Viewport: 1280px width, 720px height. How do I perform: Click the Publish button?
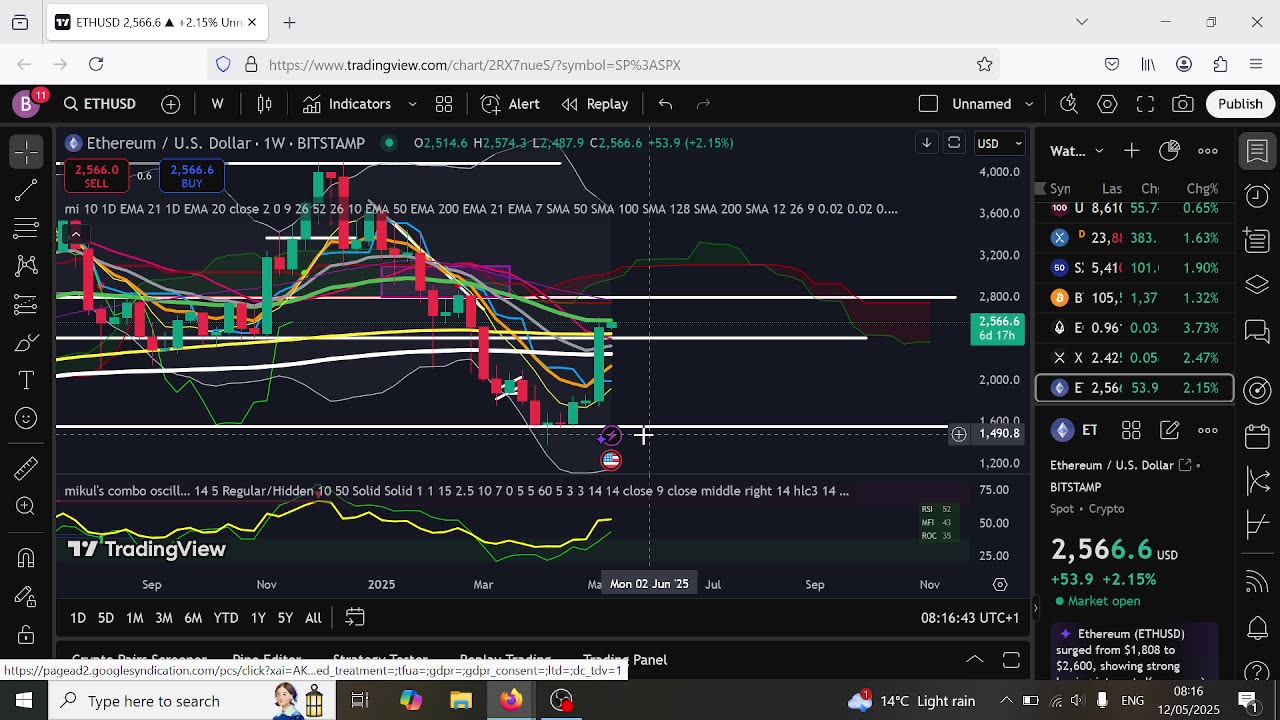1240,104
